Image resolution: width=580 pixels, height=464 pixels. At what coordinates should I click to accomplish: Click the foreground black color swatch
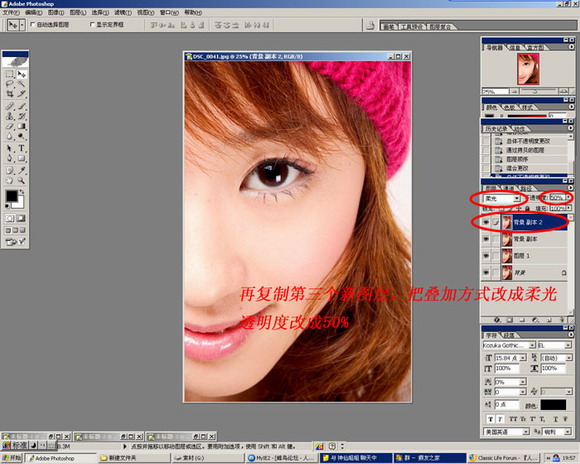point(11,196)
